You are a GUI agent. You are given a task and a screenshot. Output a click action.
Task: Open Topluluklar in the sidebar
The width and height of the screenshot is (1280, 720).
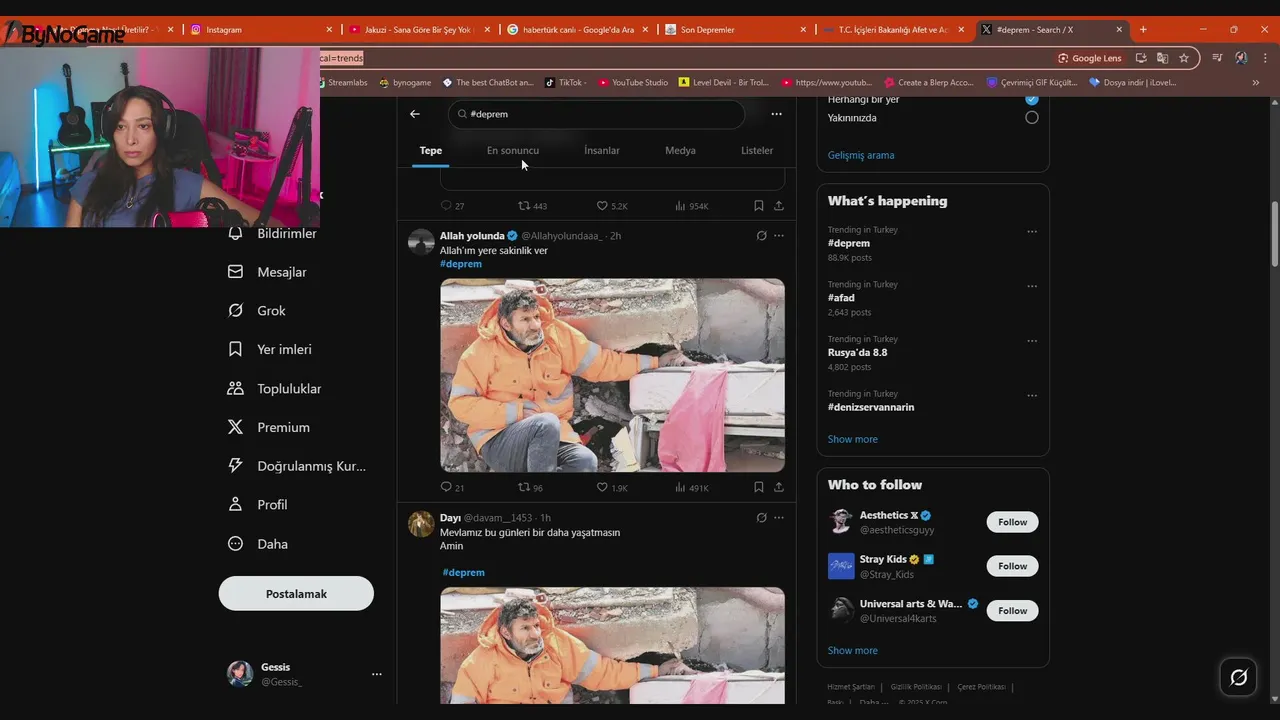274,388
